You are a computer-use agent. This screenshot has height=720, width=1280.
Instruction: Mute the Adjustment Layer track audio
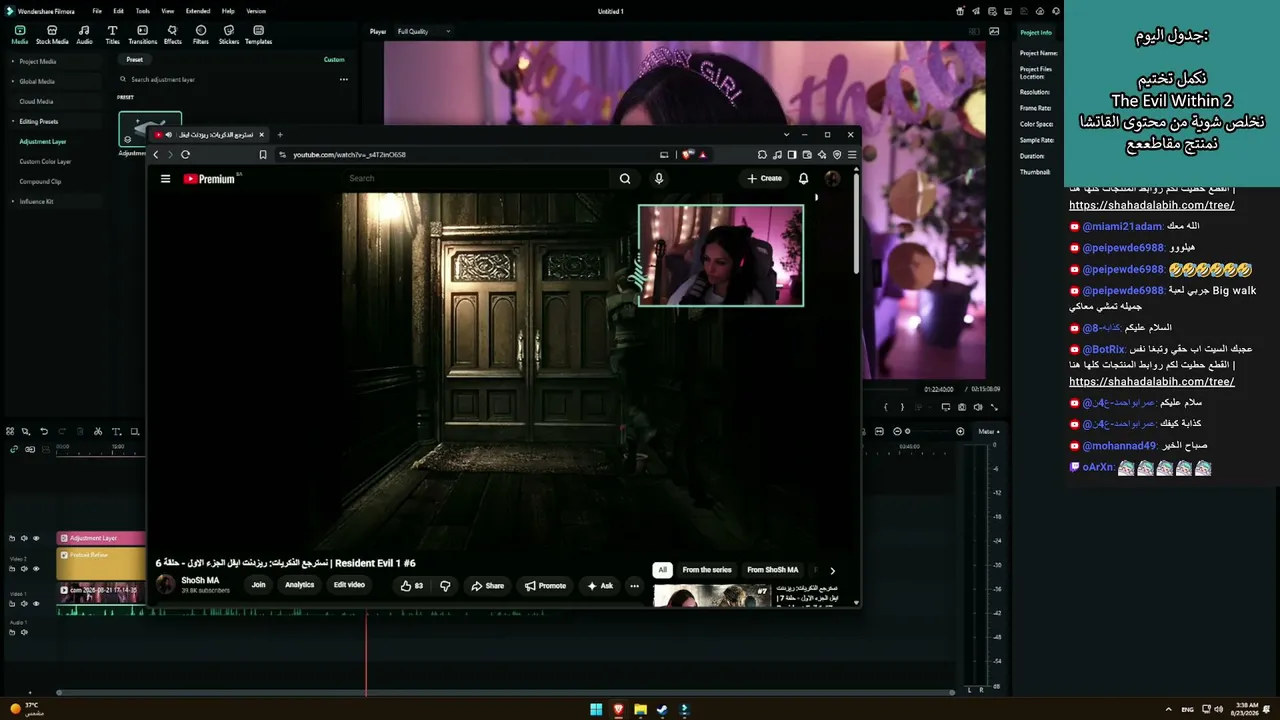(24, 538)
